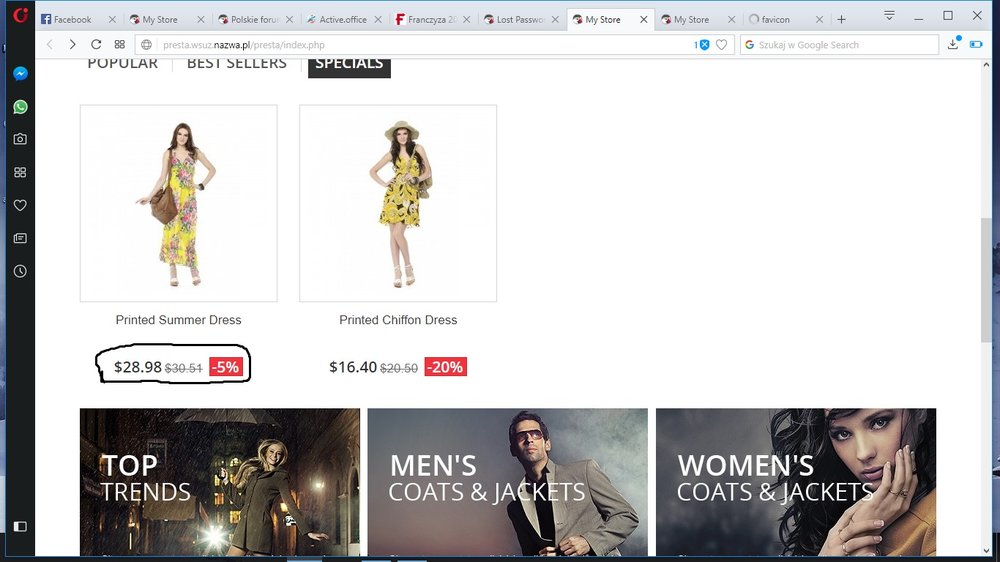
Task: Open the WOMEN'S COATS & JACKETS banner
Action: pos(796,482)
